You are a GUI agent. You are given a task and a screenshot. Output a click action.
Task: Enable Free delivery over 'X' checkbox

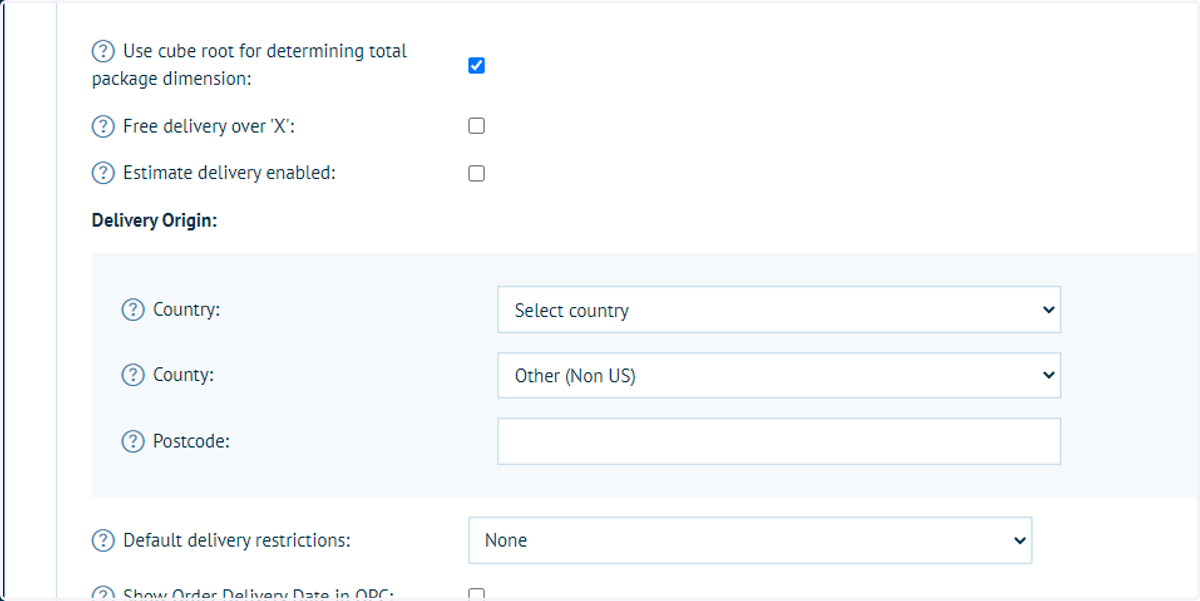point(476,126)
